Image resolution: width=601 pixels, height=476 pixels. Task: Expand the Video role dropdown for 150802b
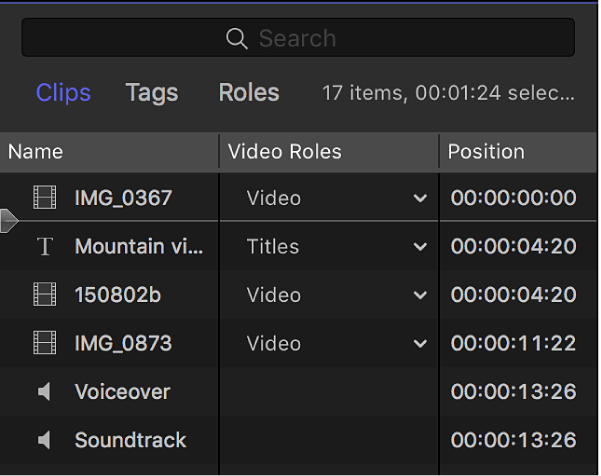point(419,295)
